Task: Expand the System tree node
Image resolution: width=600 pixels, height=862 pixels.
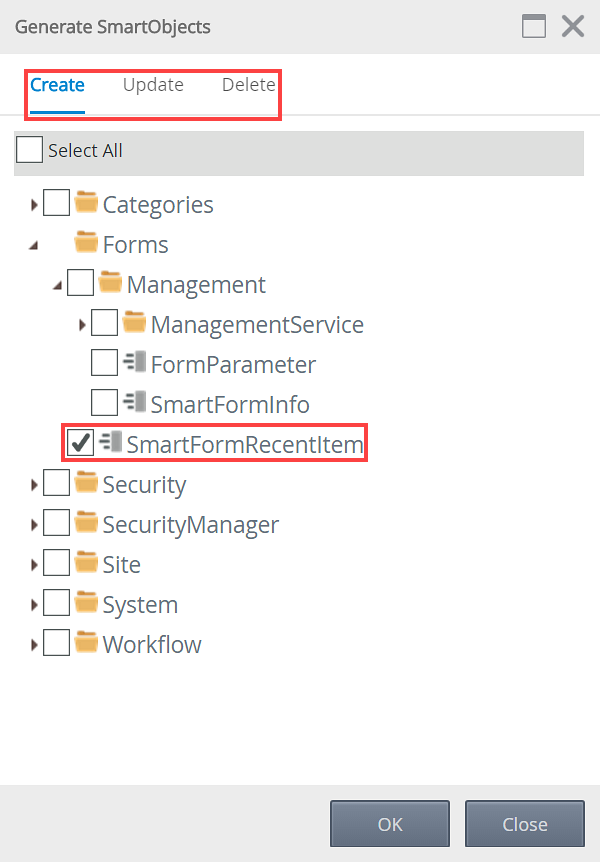Action: pyautogui.click(x=35, y=605)
